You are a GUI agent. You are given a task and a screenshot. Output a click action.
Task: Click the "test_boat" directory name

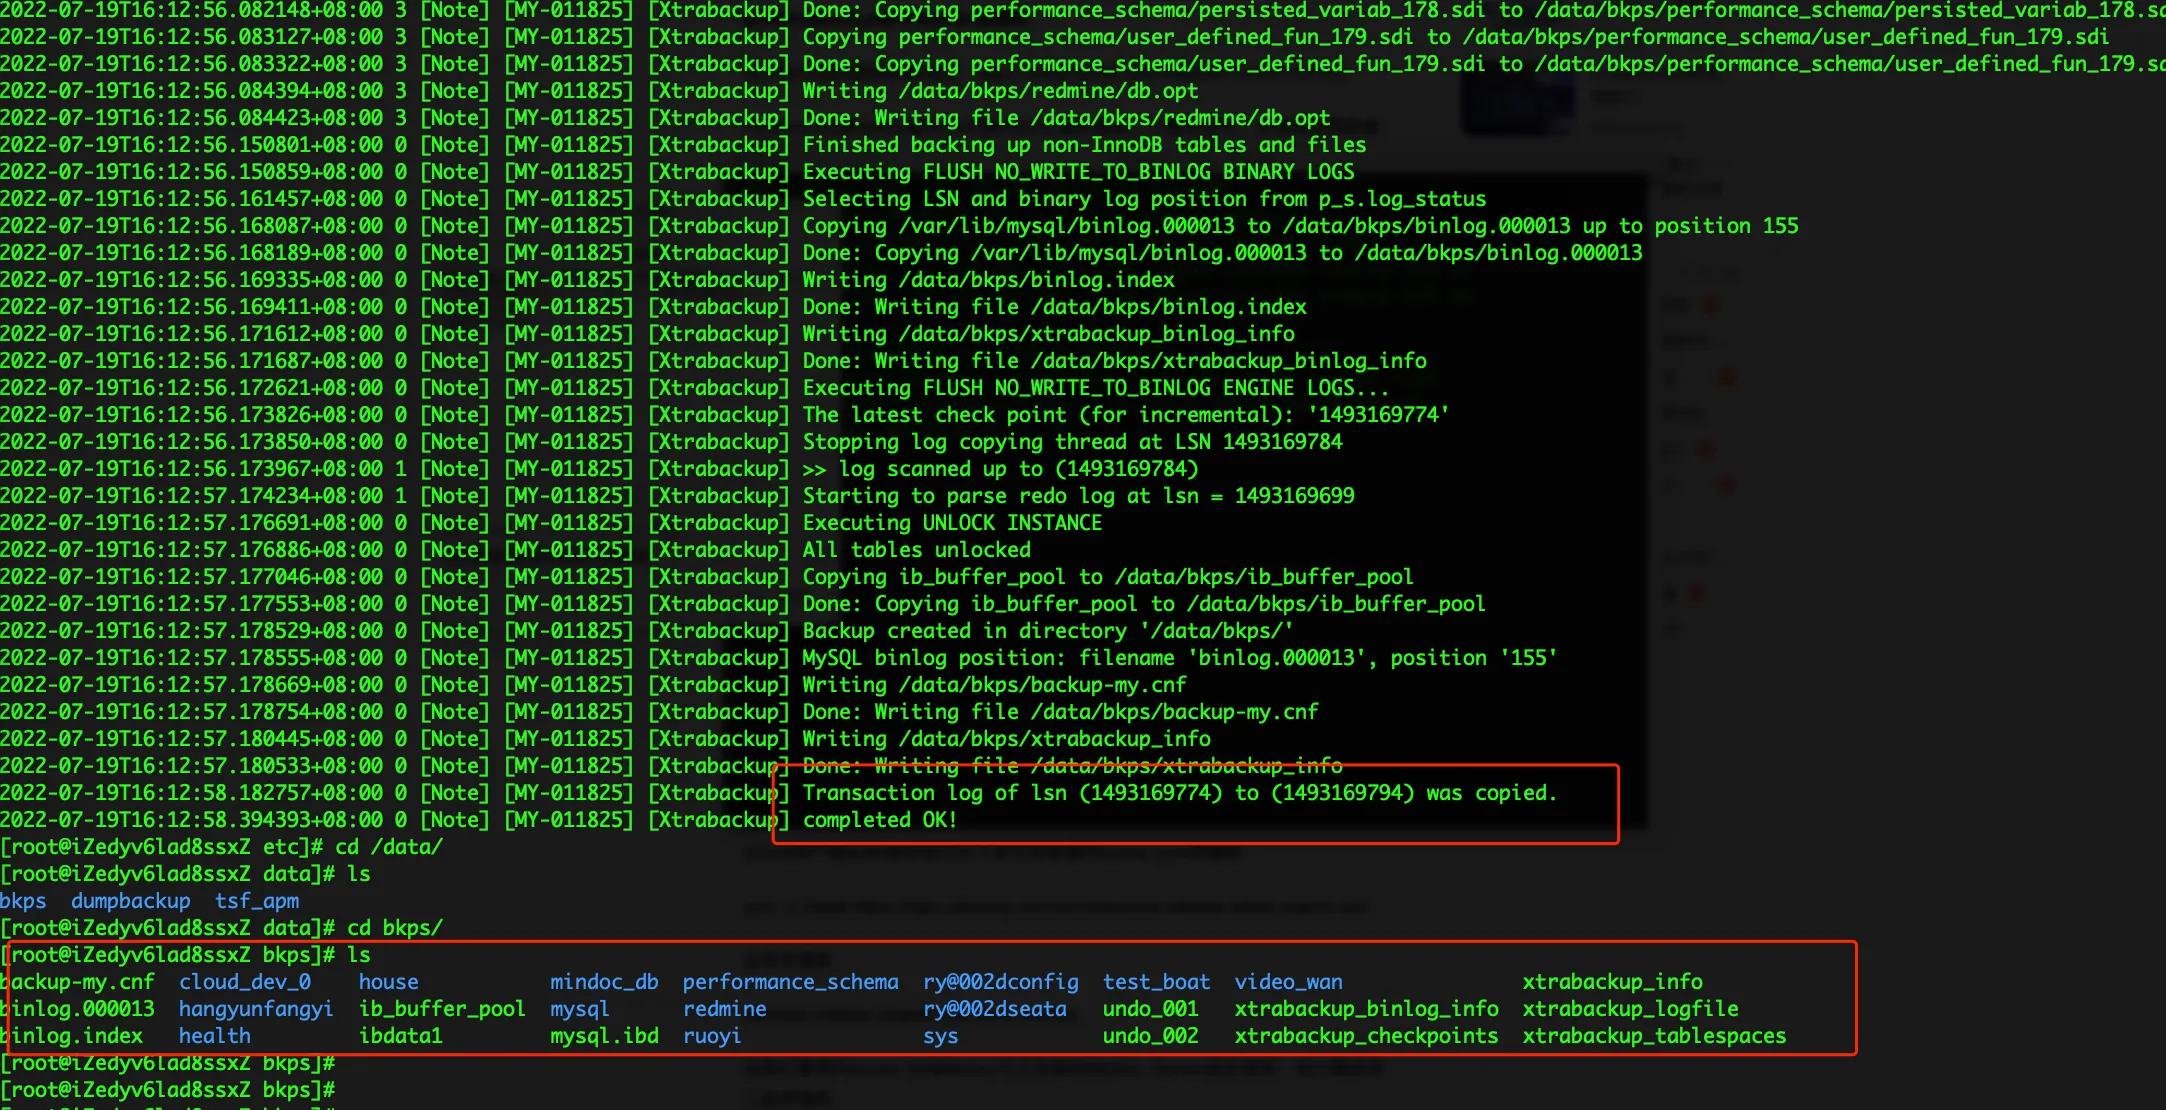(1157, 981)
